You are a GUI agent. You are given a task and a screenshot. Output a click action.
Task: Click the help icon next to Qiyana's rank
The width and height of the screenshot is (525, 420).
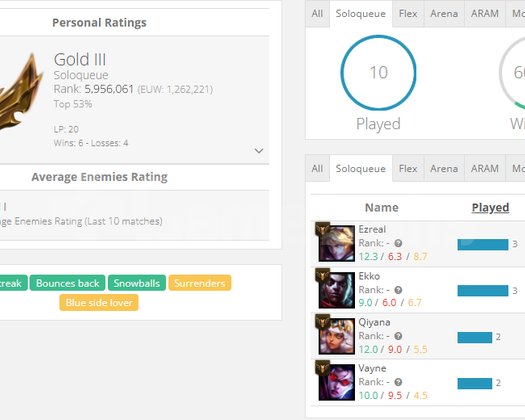click(398, 336)
